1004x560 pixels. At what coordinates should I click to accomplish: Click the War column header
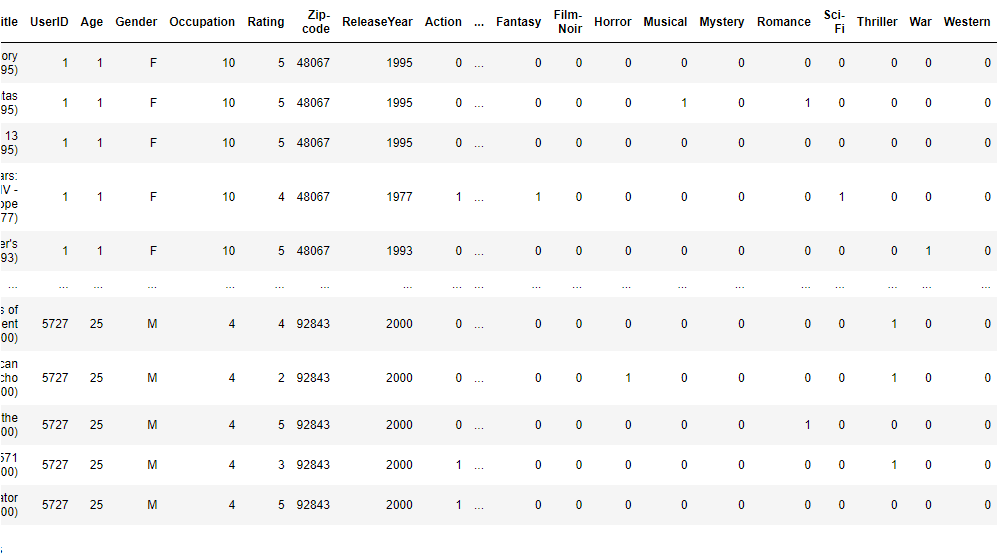pyautogui.click(x=920, y=22)
